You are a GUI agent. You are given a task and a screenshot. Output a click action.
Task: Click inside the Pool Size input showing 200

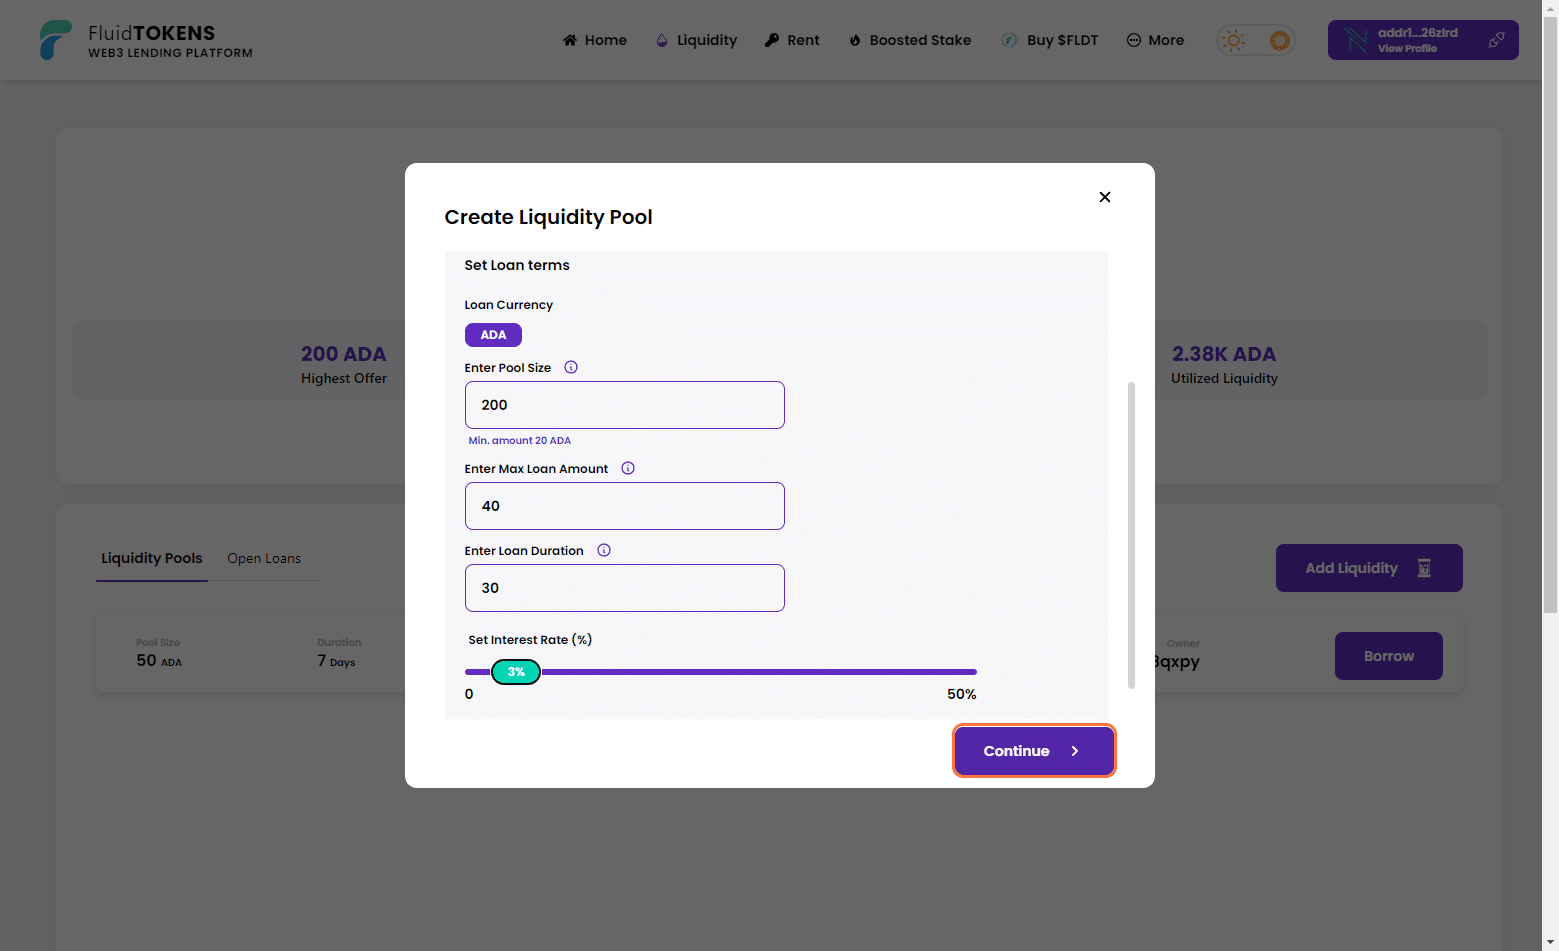(x=624, y=405)
